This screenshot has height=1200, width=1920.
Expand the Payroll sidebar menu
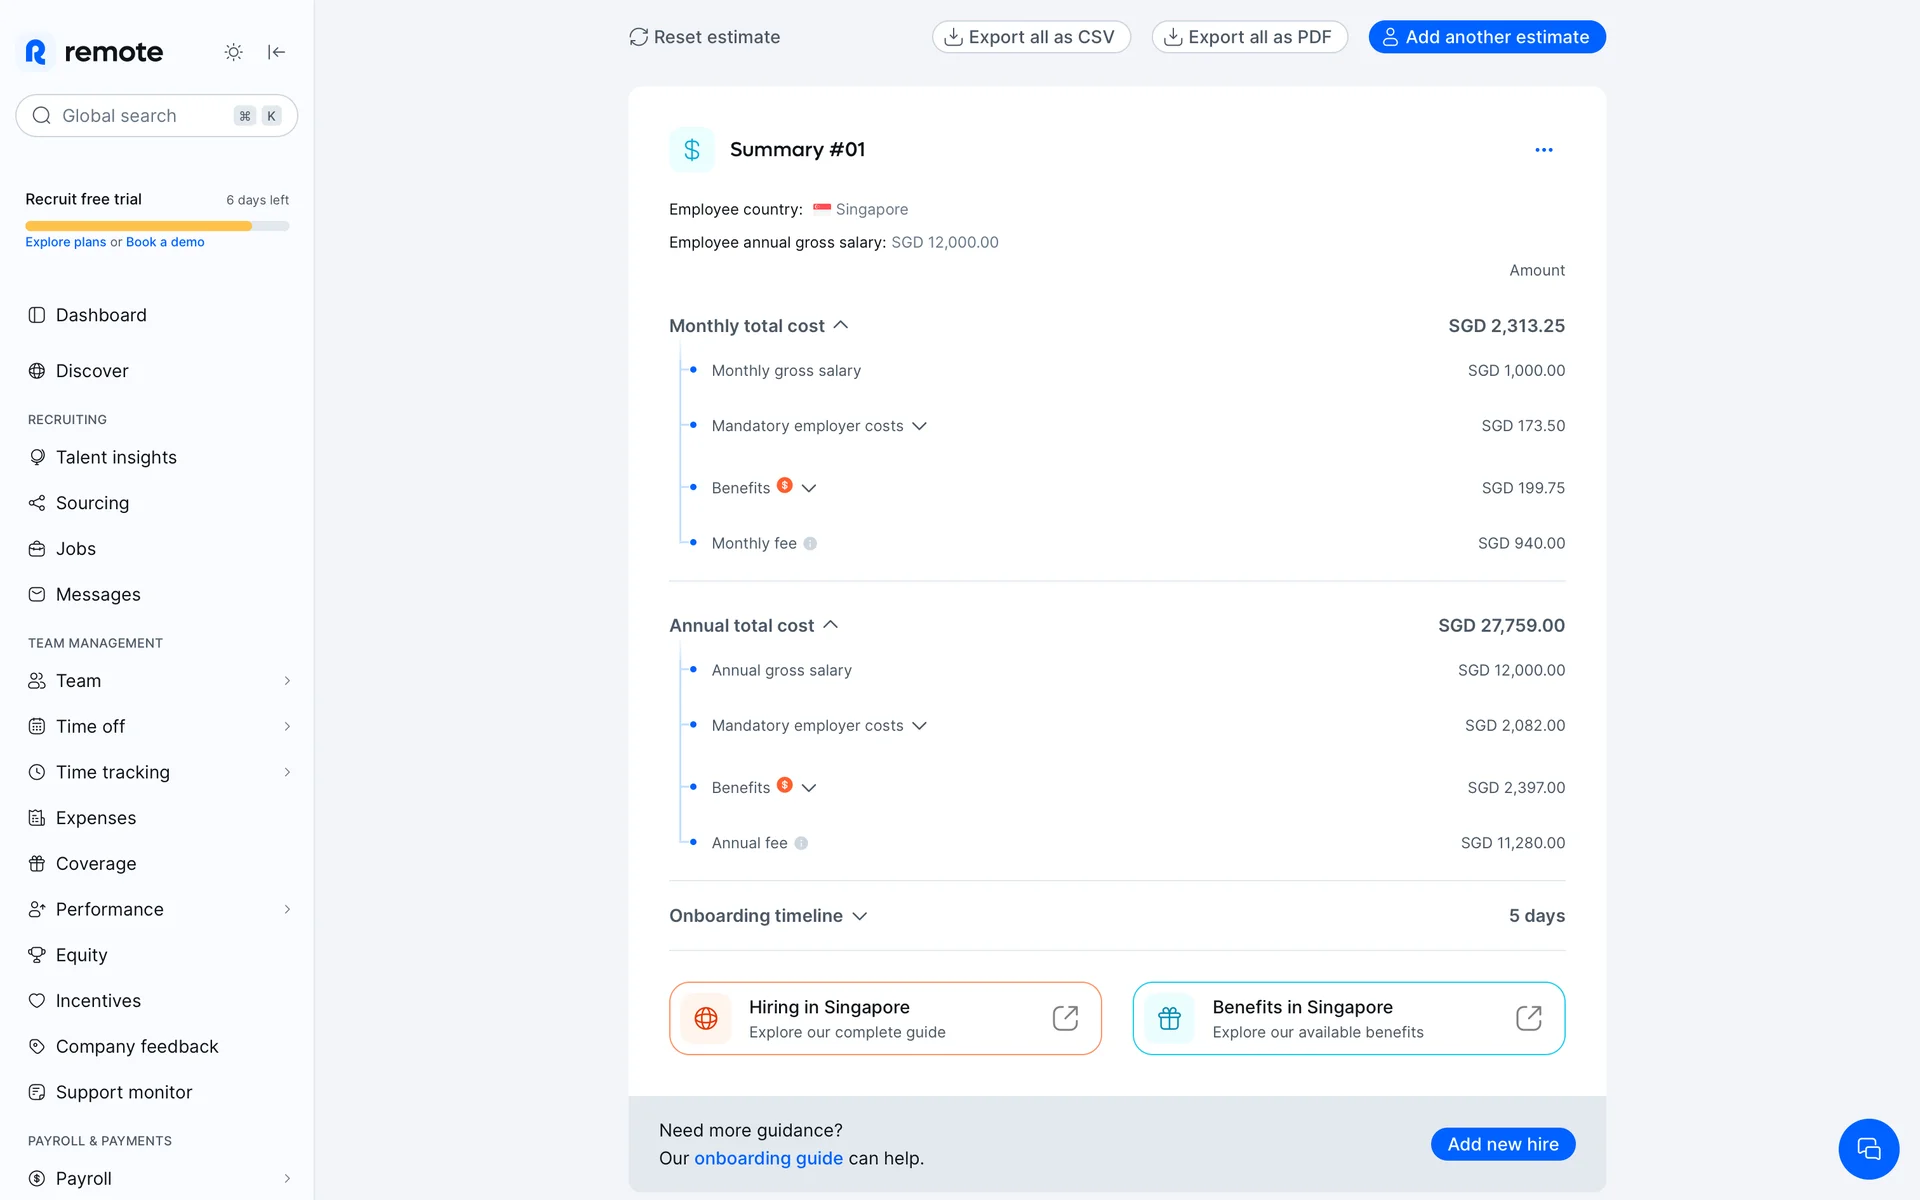coord(287,1178)
